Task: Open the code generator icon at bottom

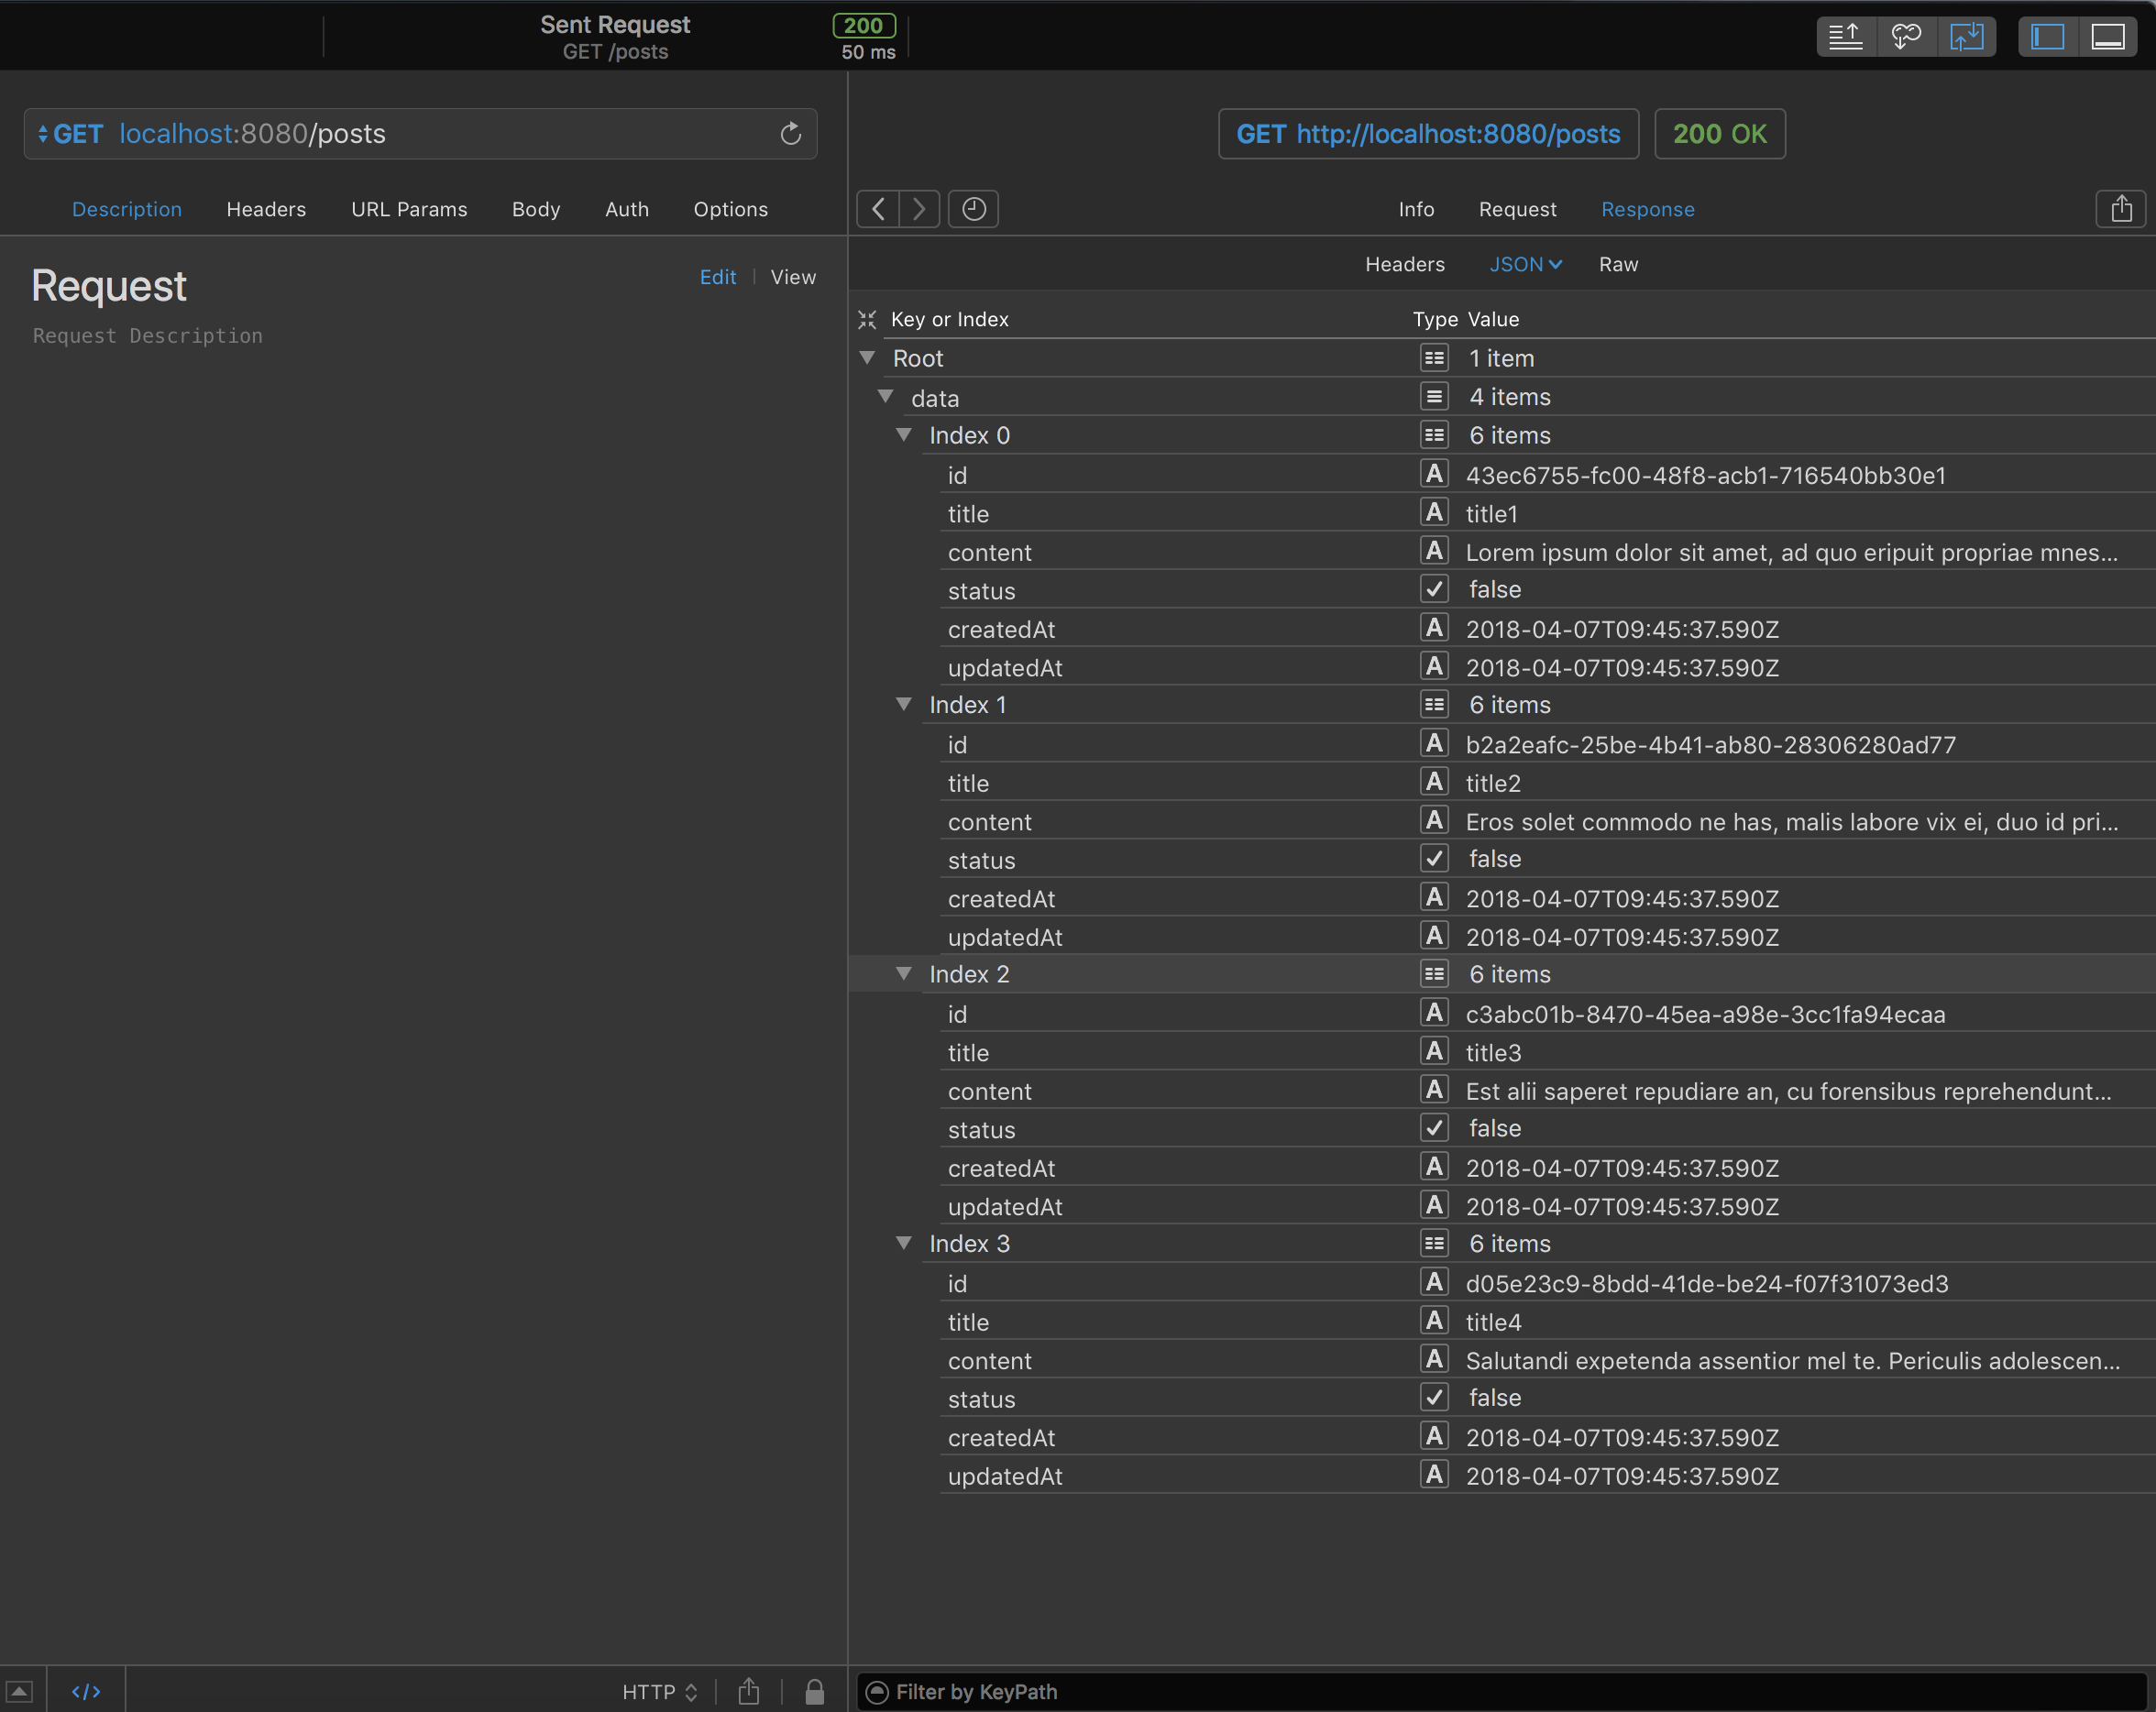Action: coord(86,1691)
